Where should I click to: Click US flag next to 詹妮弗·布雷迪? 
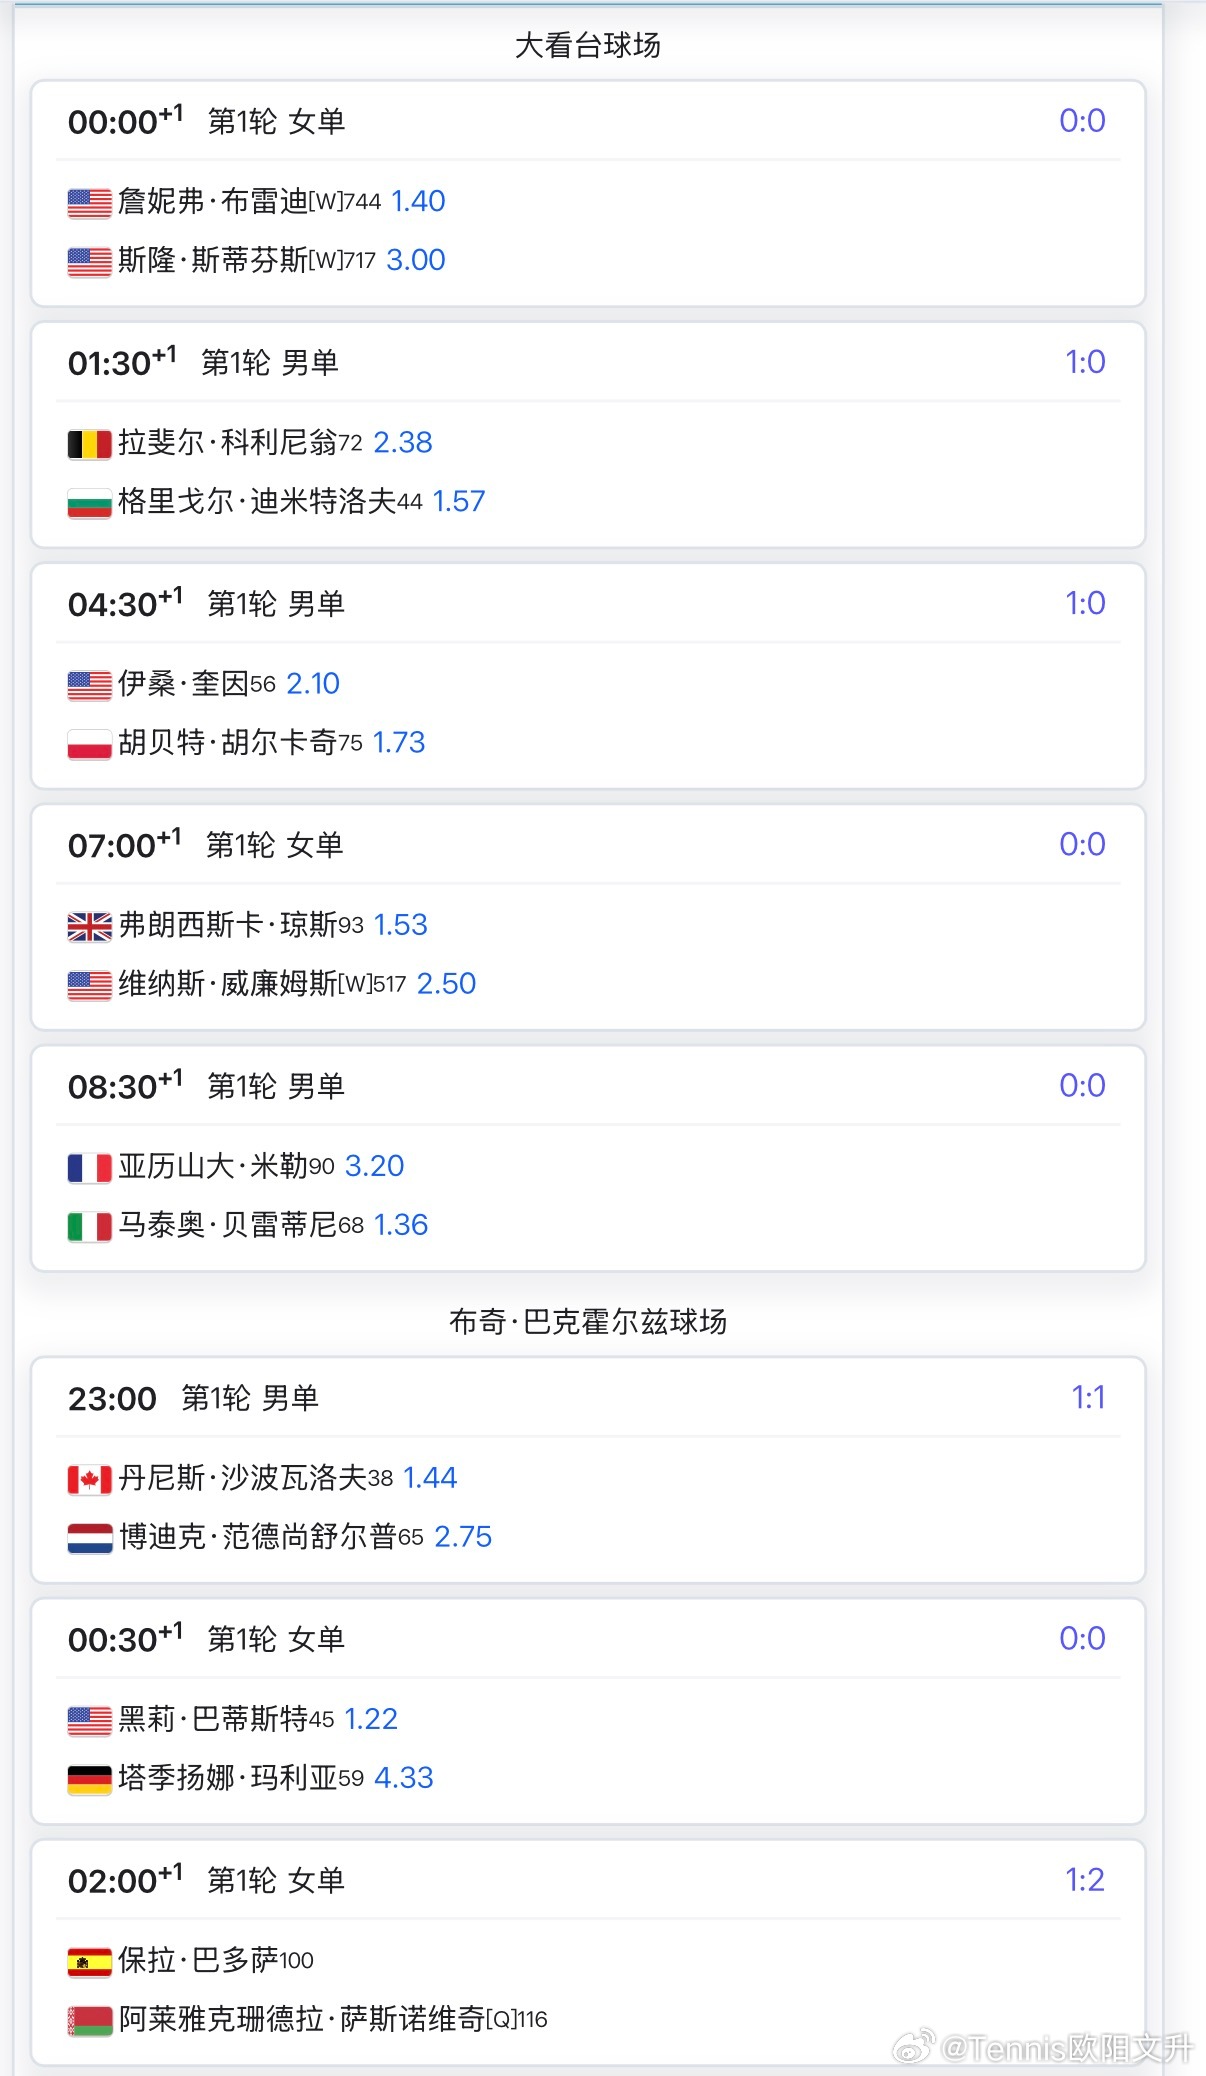coord(89,203)
